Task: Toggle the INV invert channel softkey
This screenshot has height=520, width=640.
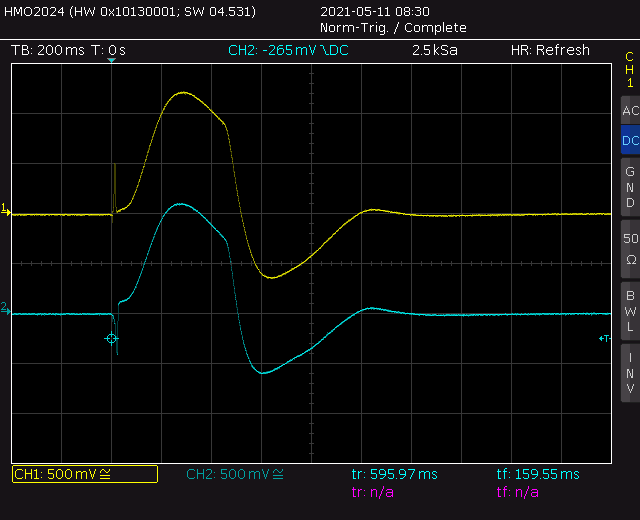Action: click(630, 373)
